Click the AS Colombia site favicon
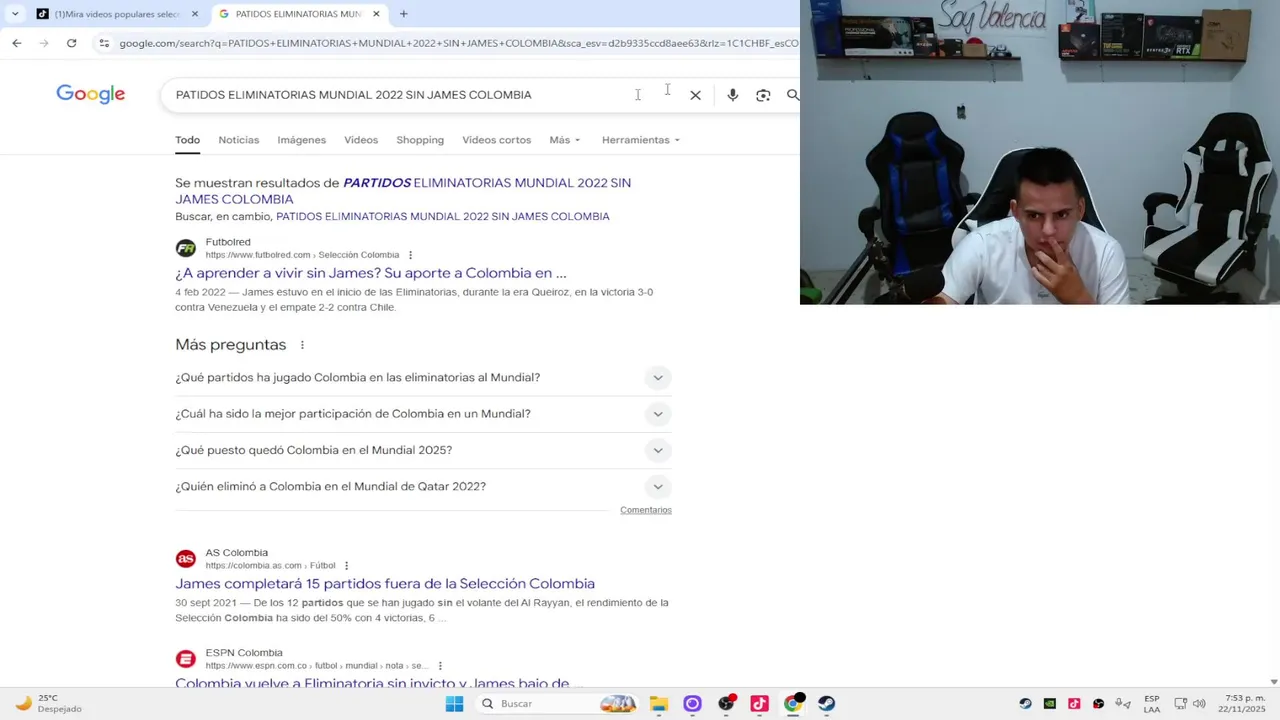This screenshot has width=1280, height=720. coord(185,559)
